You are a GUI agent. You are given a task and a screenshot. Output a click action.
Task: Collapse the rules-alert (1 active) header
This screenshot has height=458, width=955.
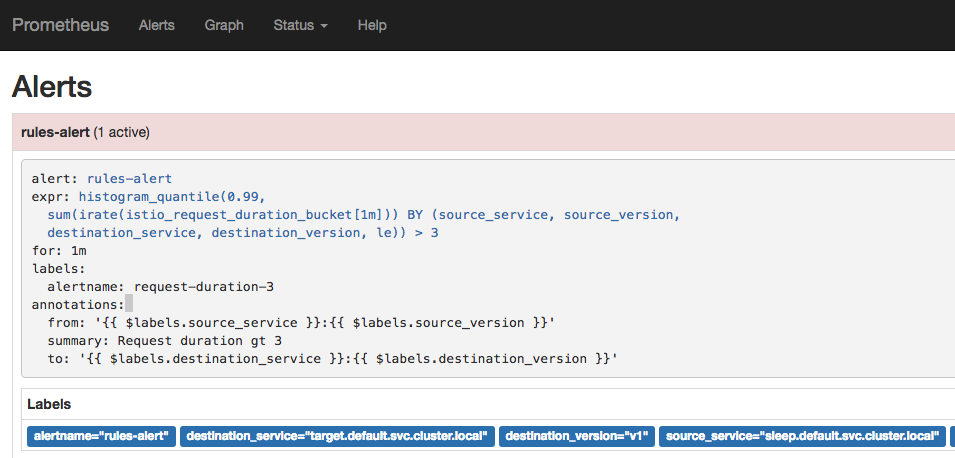click(484, 132)
